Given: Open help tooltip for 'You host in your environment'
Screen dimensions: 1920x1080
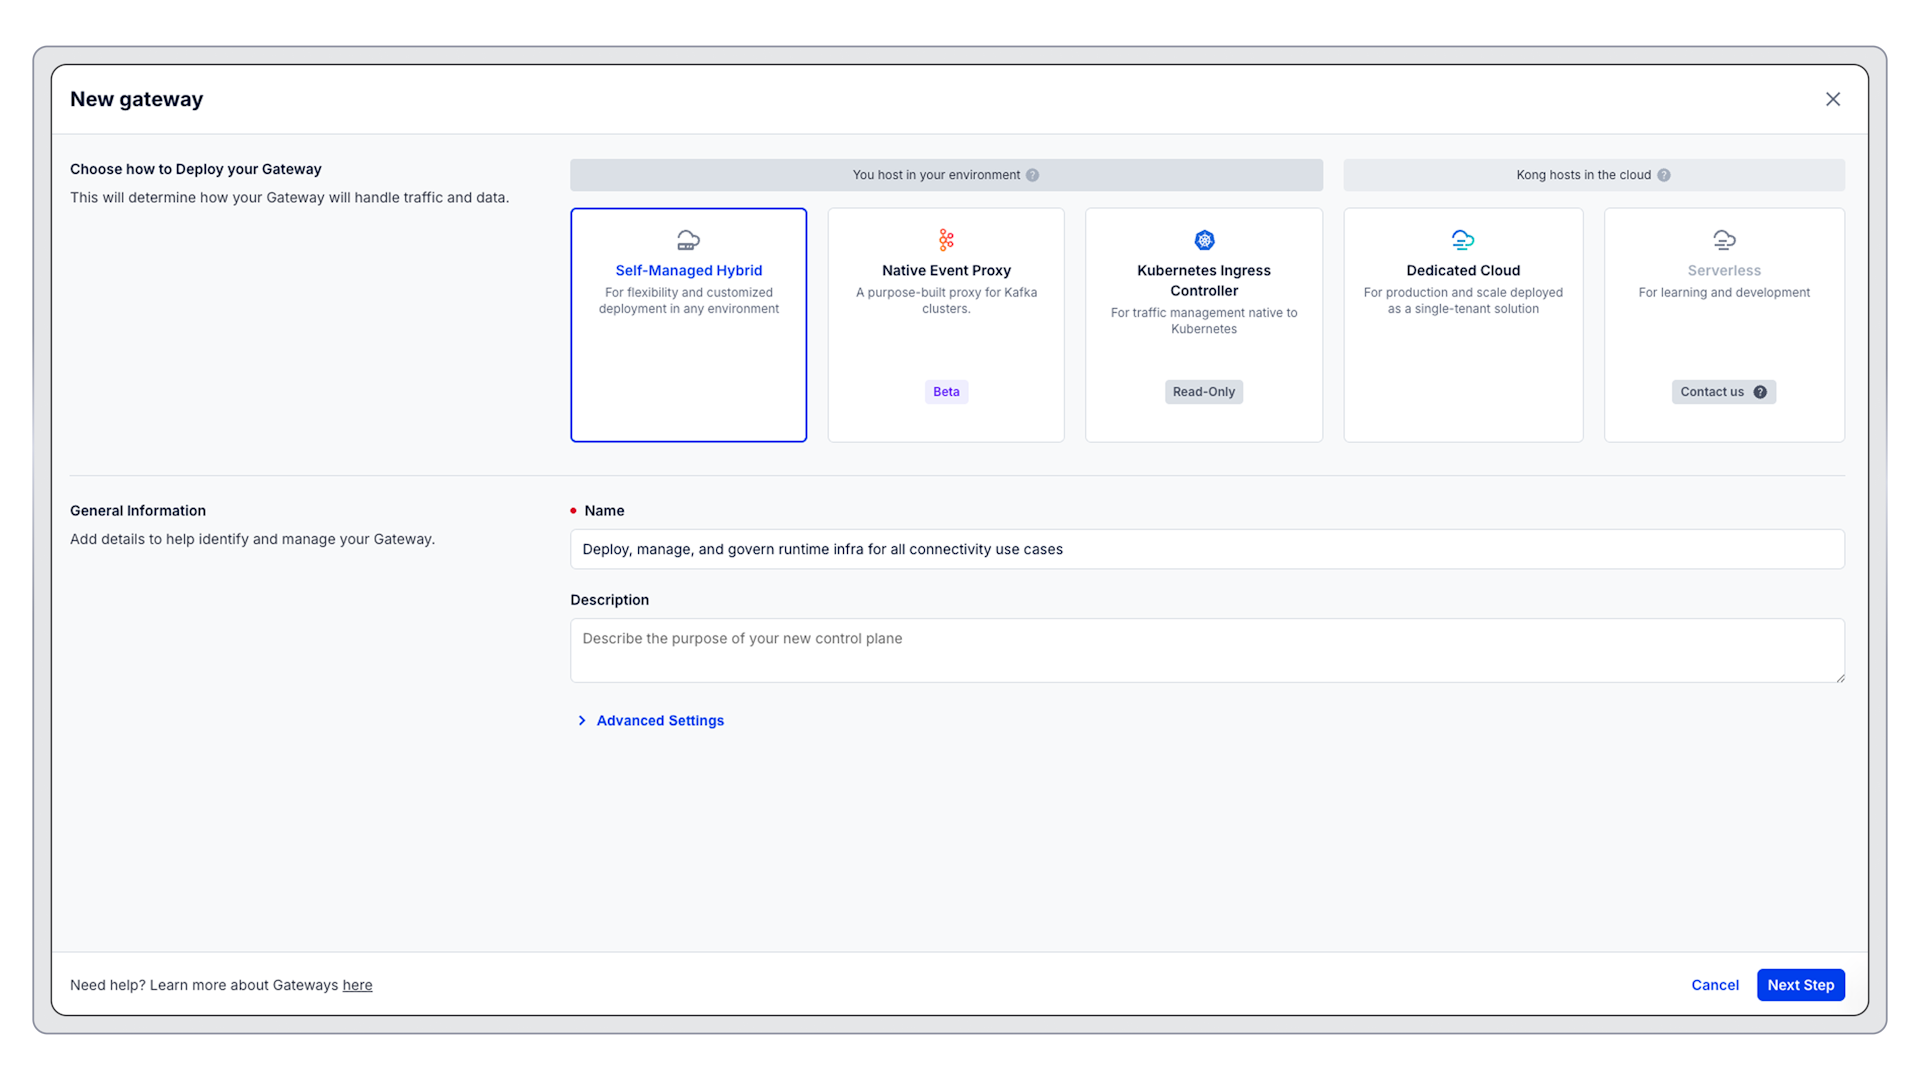Looking at the screenshot, I should click(x=1032, y=174).
